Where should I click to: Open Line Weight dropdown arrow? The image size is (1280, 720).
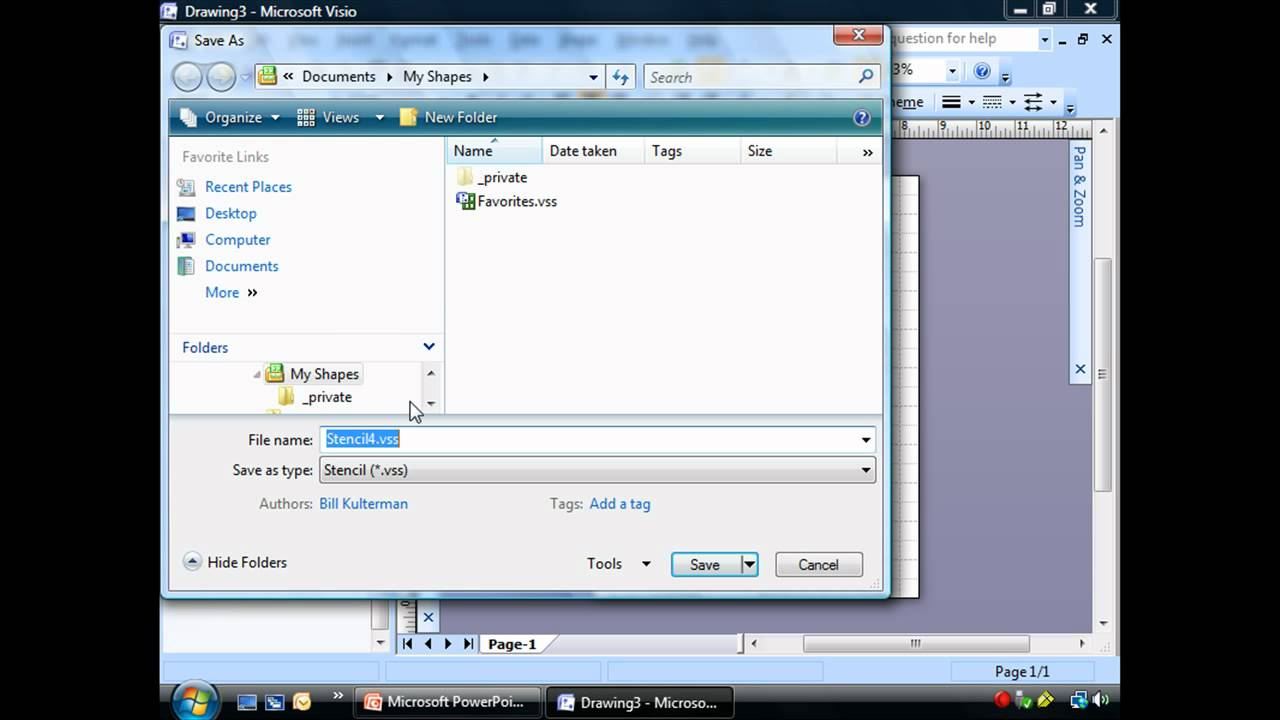[x=970, y=102]
